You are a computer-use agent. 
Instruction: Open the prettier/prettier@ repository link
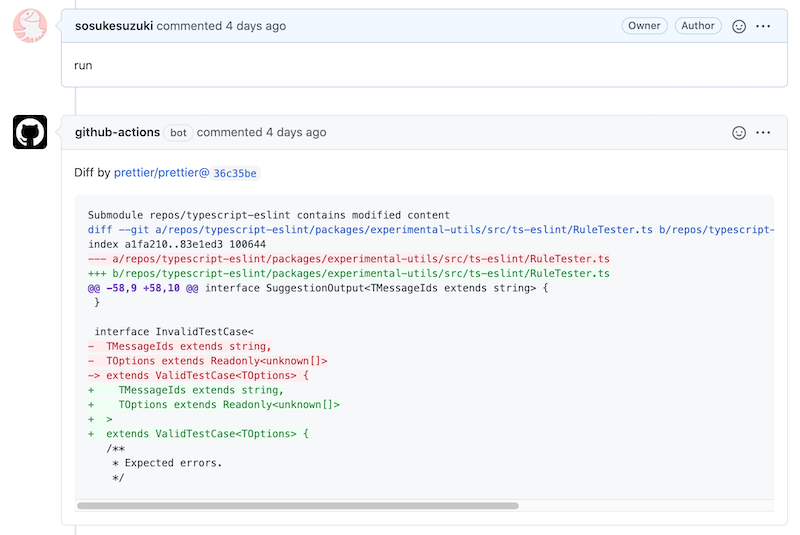pos(162,173)
